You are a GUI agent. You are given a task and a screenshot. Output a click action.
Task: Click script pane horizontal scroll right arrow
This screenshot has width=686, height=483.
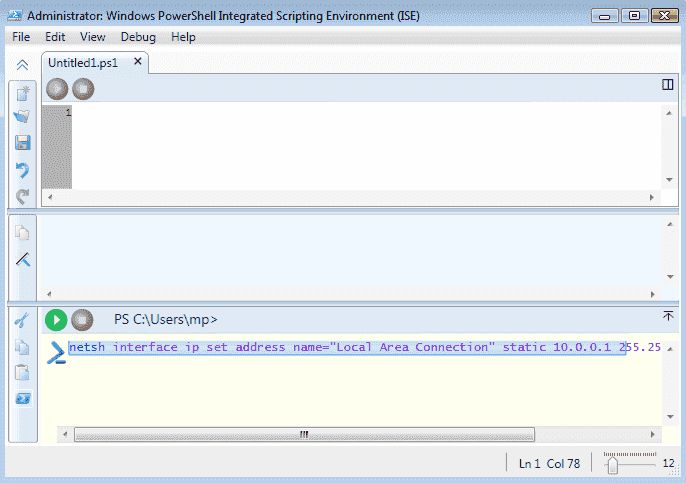coord(651,197)
